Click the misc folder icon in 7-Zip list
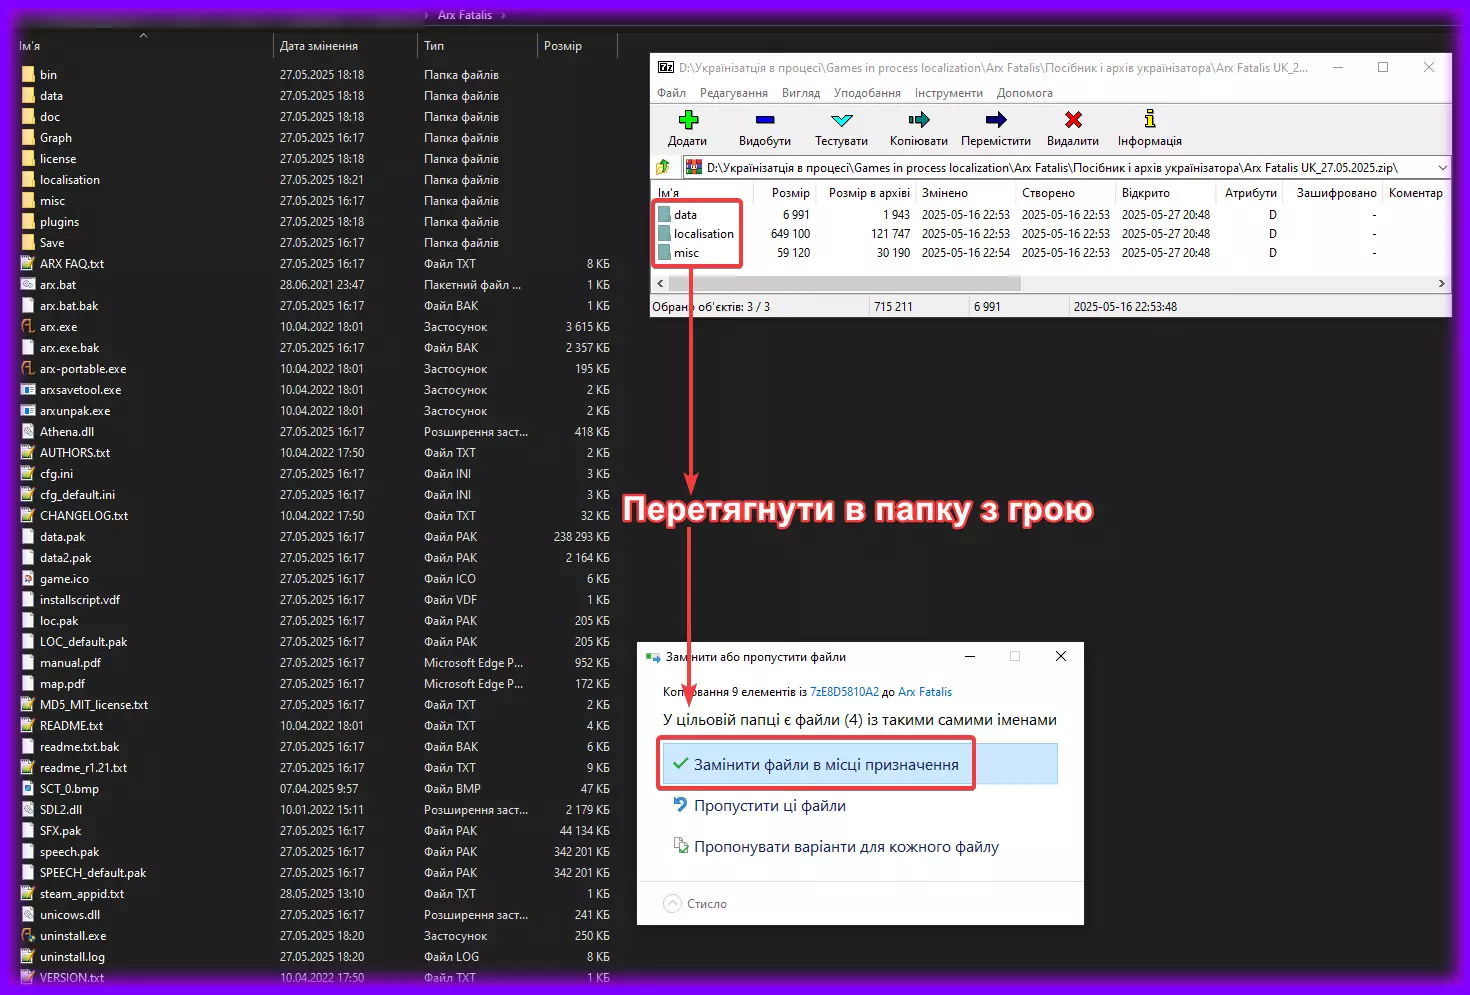This screenshot has width=1470, height=995. (x=664, y=253)
